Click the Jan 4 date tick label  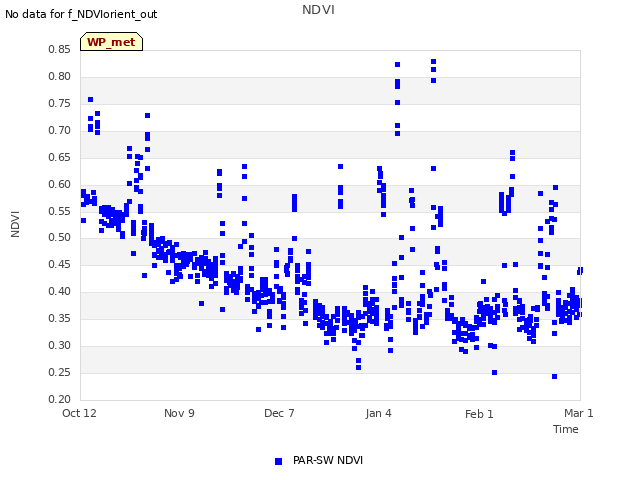378,413
